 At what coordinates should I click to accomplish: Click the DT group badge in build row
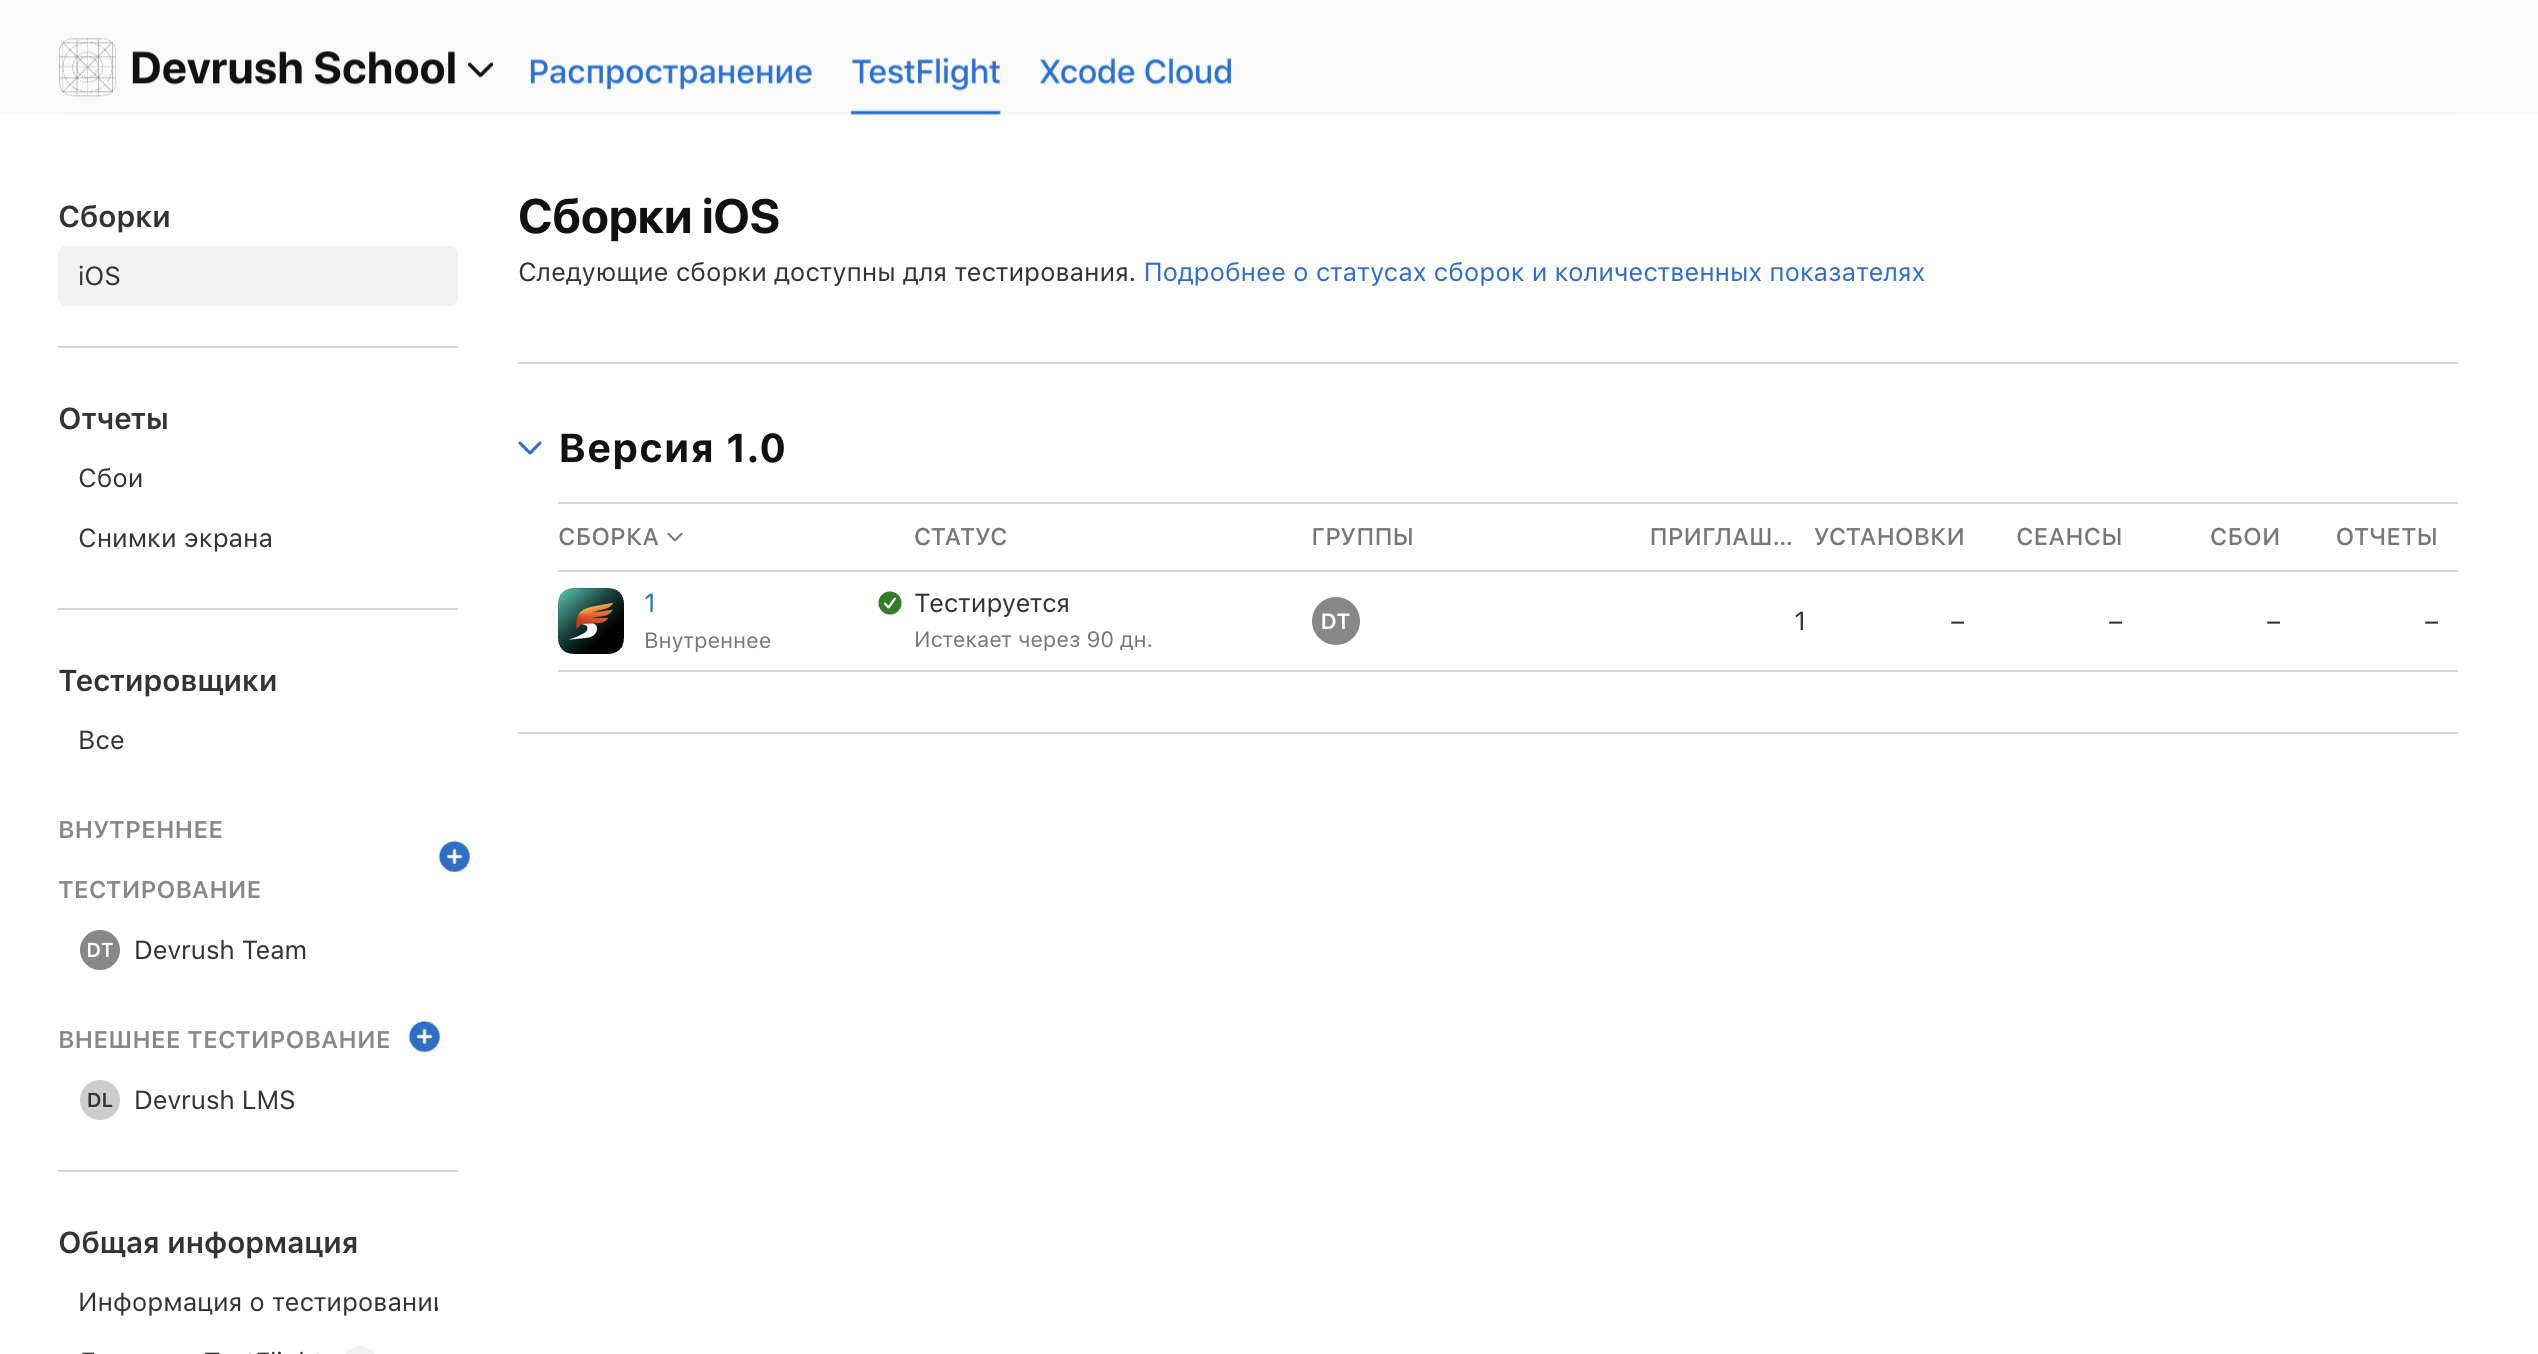[x=1335, y=621]
